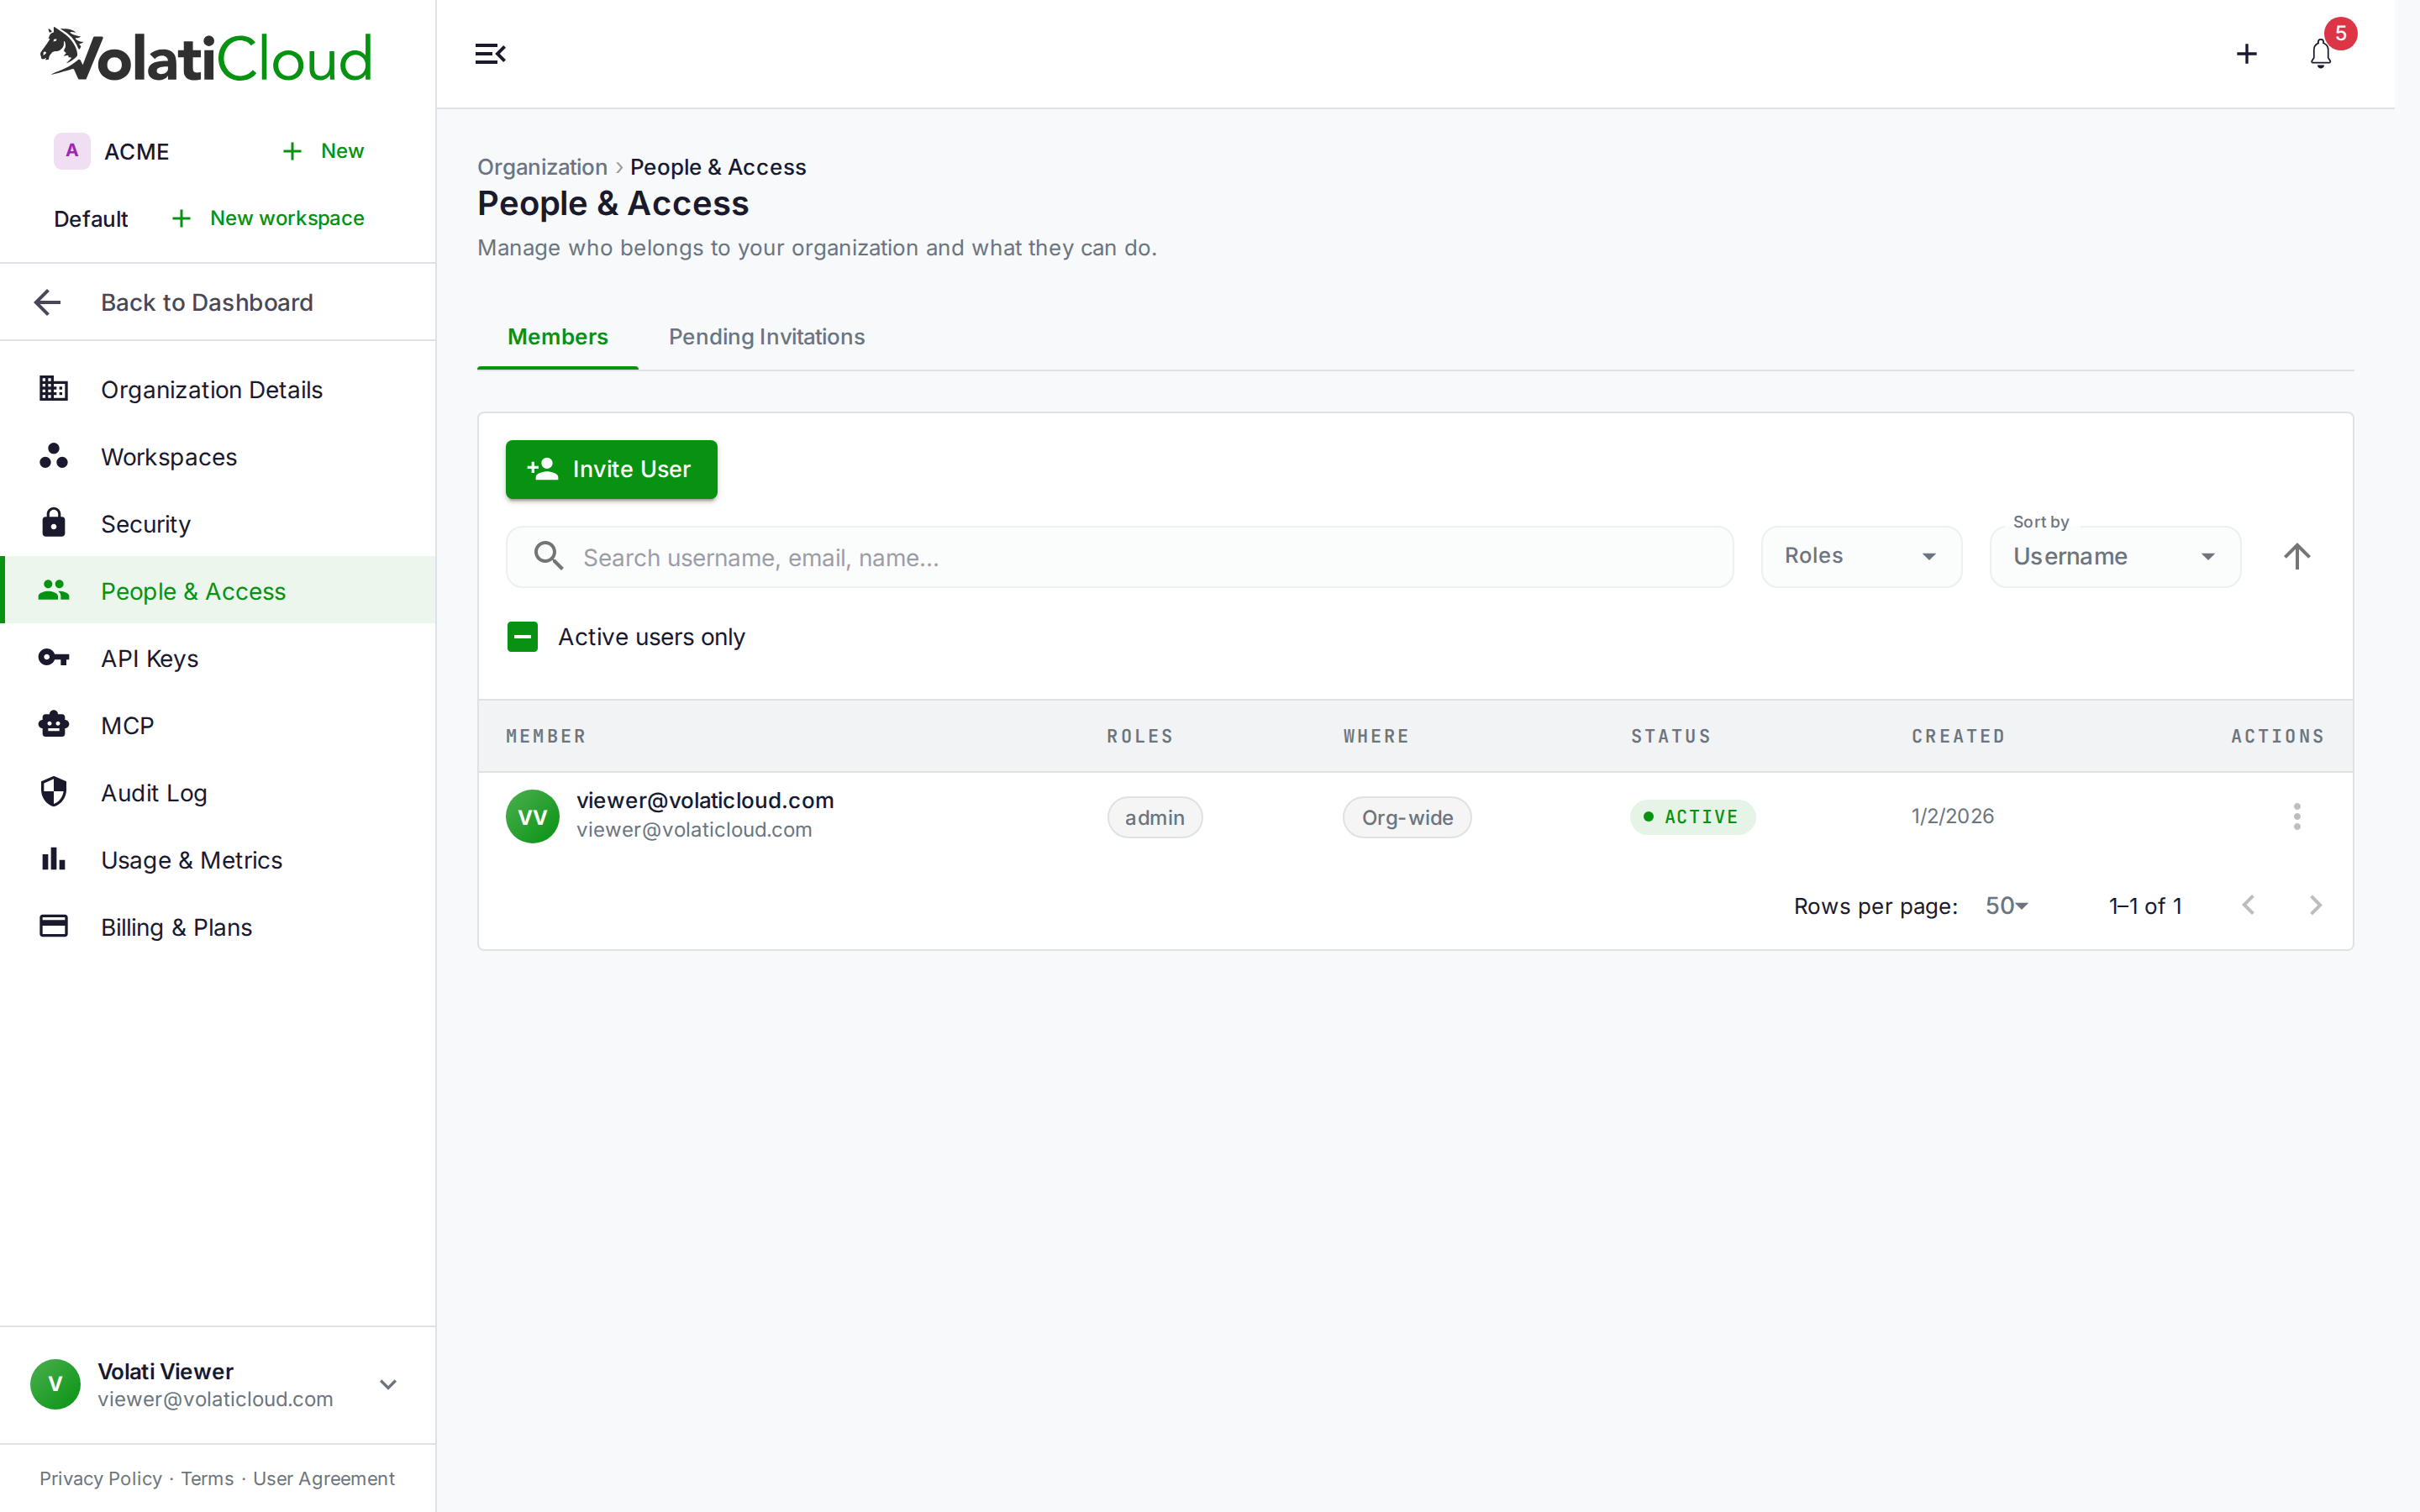2420x1512 pixels.
Task: Go to previous page of members
Action: [2249, 905]
